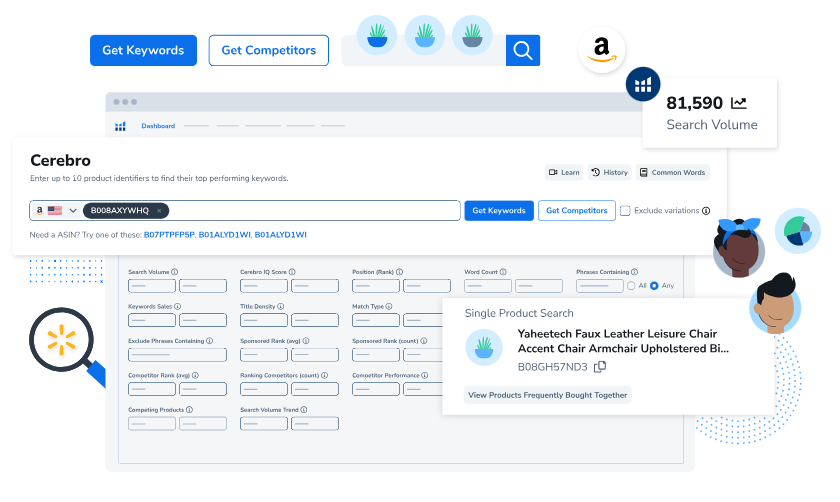The image size is (840, 502).
Task: Click the small Get Competitors button in Cerebro
Action: pos(576,211)
